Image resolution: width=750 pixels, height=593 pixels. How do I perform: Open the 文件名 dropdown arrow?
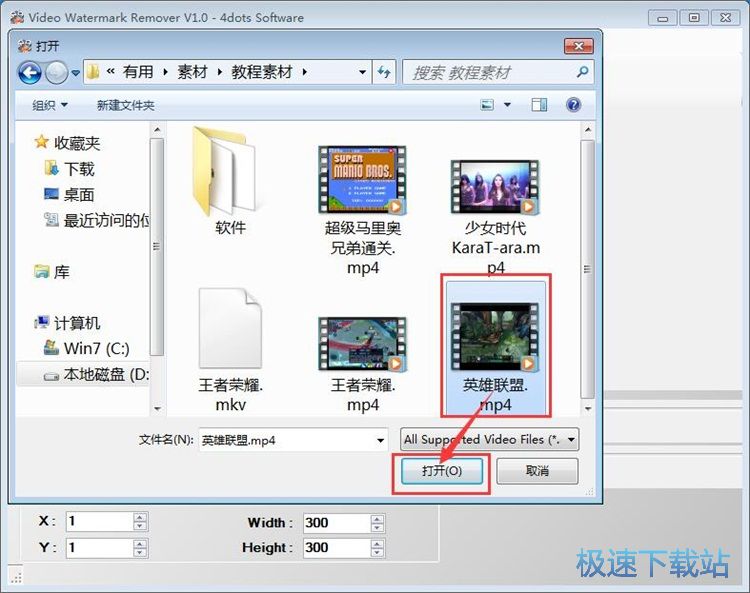coord(380,440)
